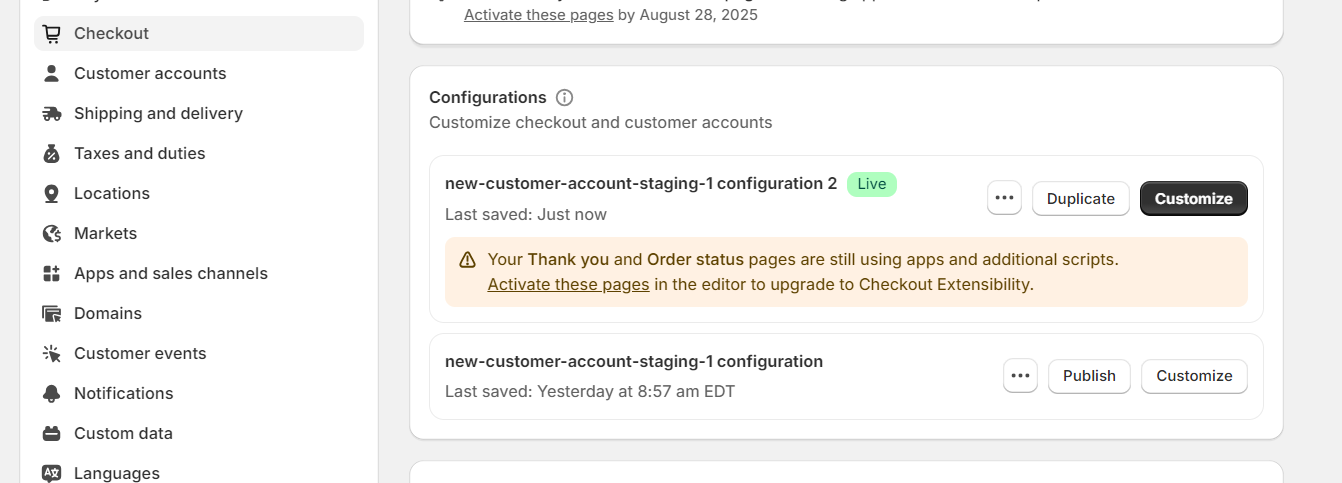Click the Markets globe icon
The width and height of the screenshot is (1342, 483).
[52, 234]
